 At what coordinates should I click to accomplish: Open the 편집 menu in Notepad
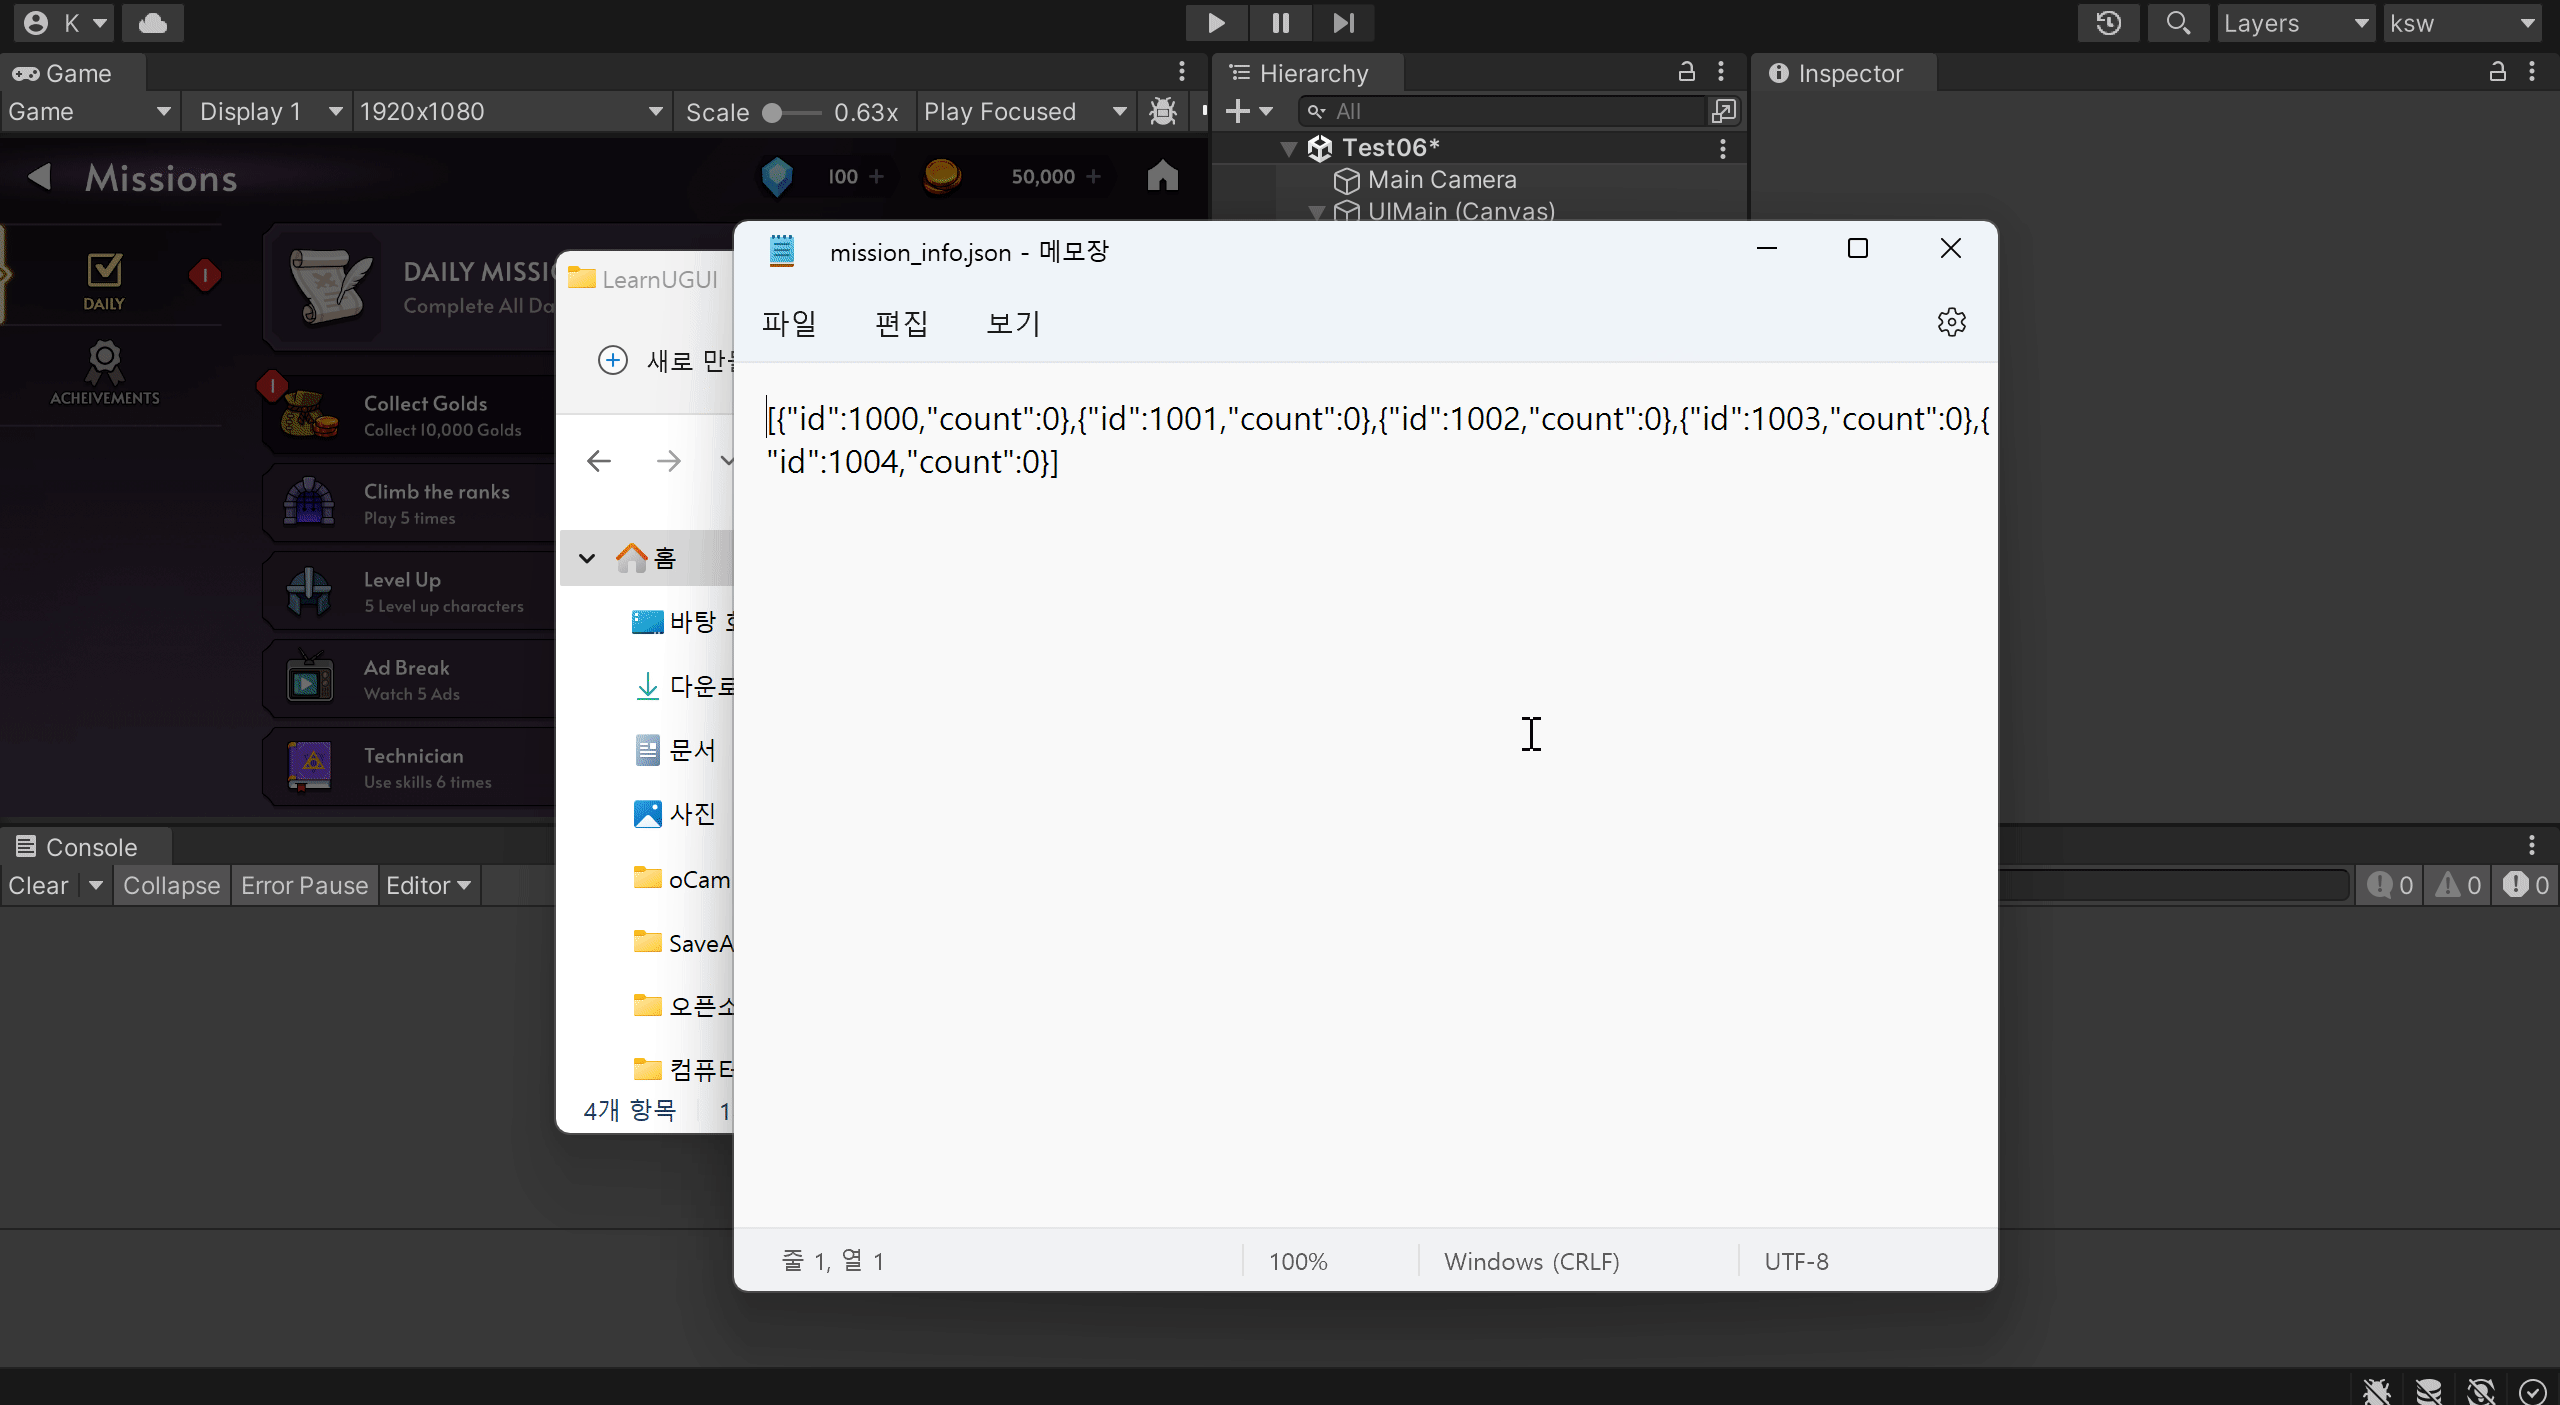point(901,323)
